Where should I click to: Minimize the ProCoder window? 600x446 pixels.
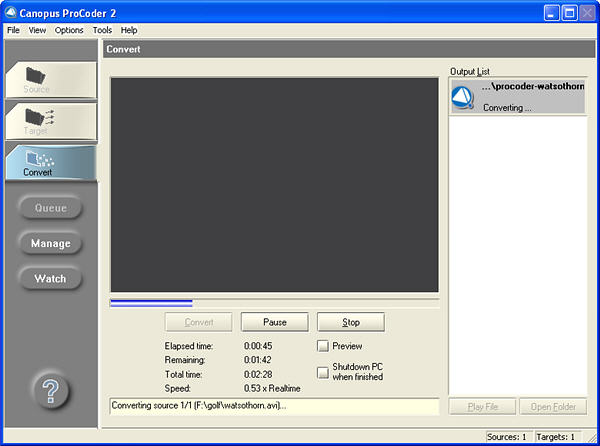pyautogui.click(x=551, y=13)
